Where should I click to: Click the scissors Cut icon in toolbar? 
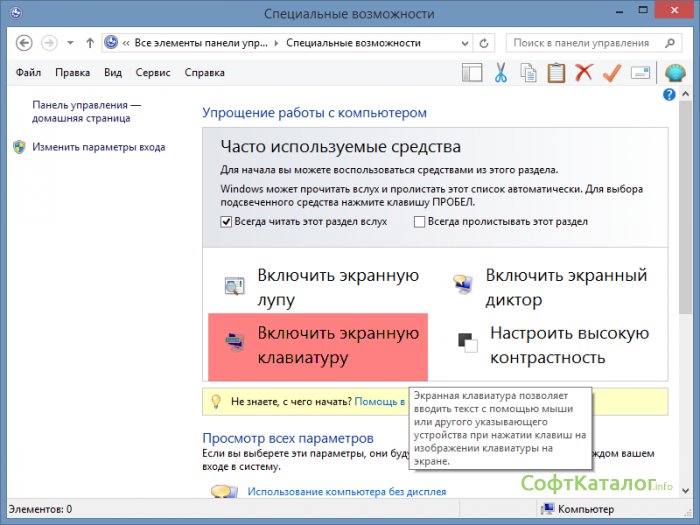point(501,73)
